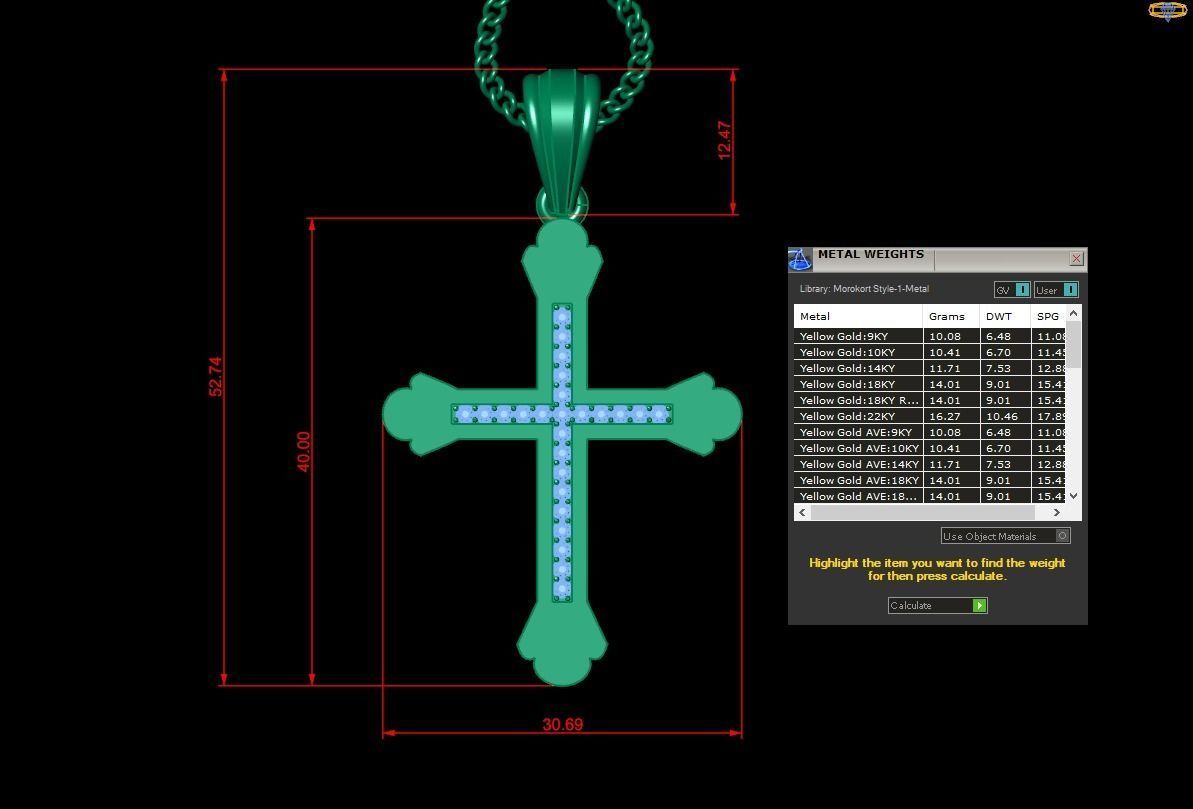Viewport: 1193px width, 809px height.
Task: Click the vertical scrollbar thumb
Action: tap(1074, 345)
